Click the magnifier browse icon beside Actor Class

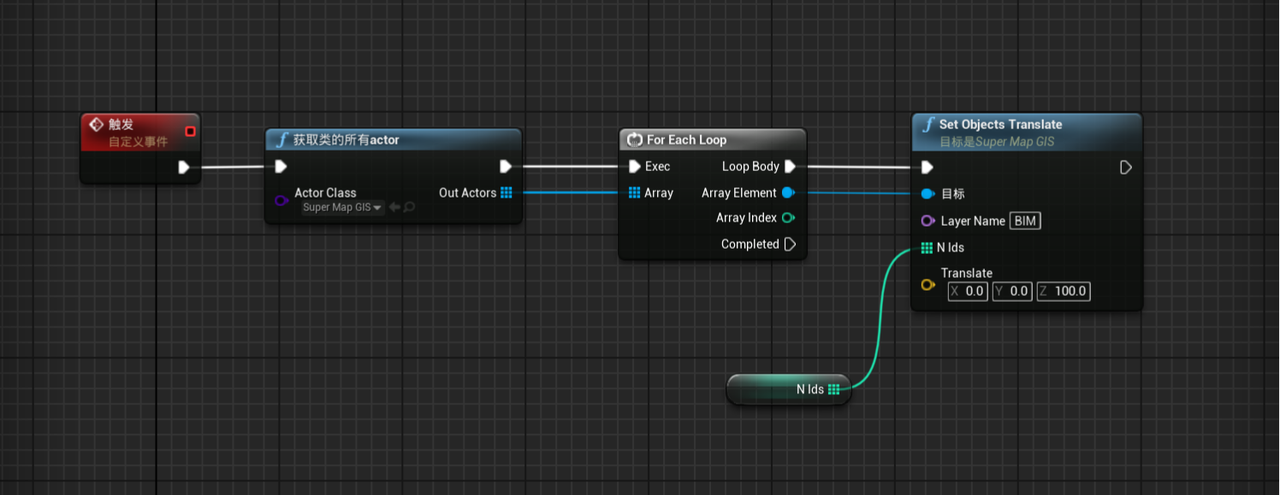(409, 208)
